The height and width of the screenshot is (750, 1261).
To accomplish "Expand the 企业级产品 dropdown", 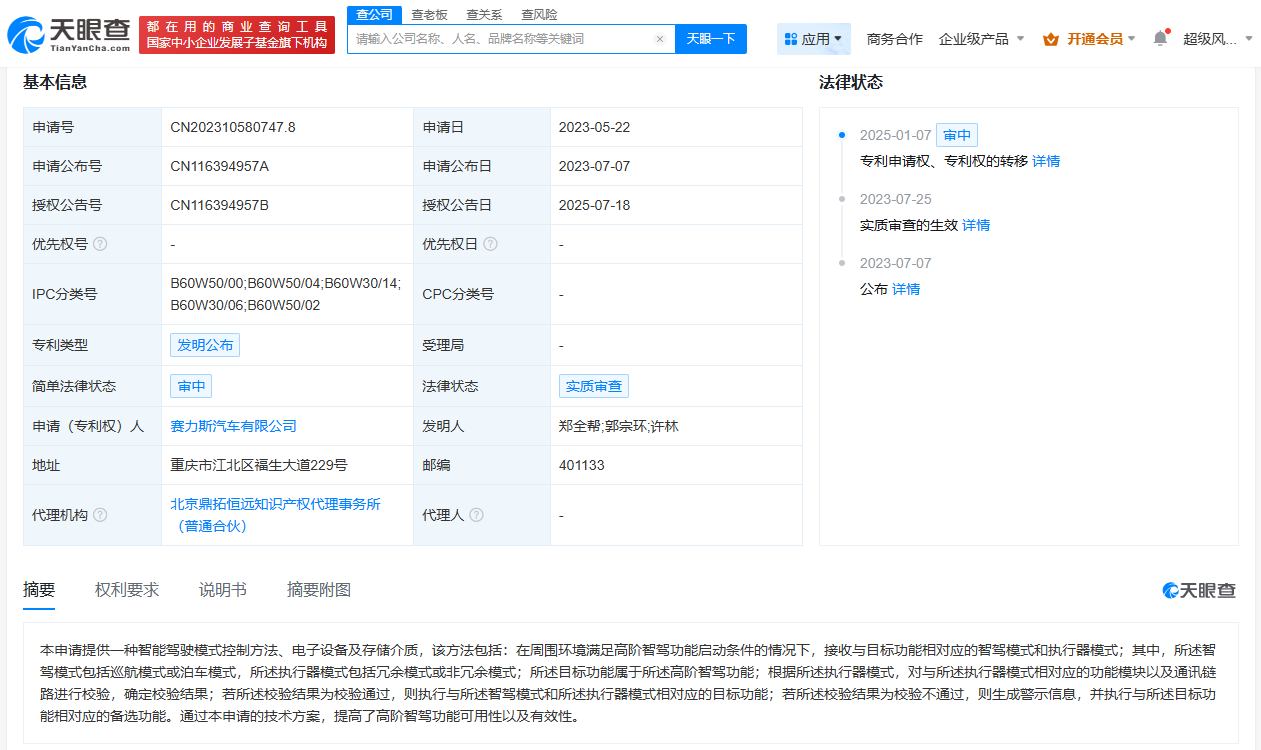I will 980,39.
